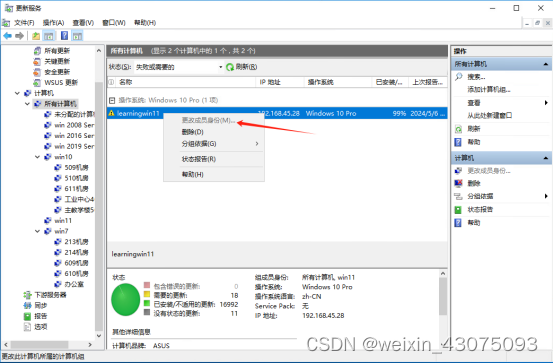The height and width of the screenshot is (363, 553).
Task: Click 从此处新建窗口 action
Action: 490,115
